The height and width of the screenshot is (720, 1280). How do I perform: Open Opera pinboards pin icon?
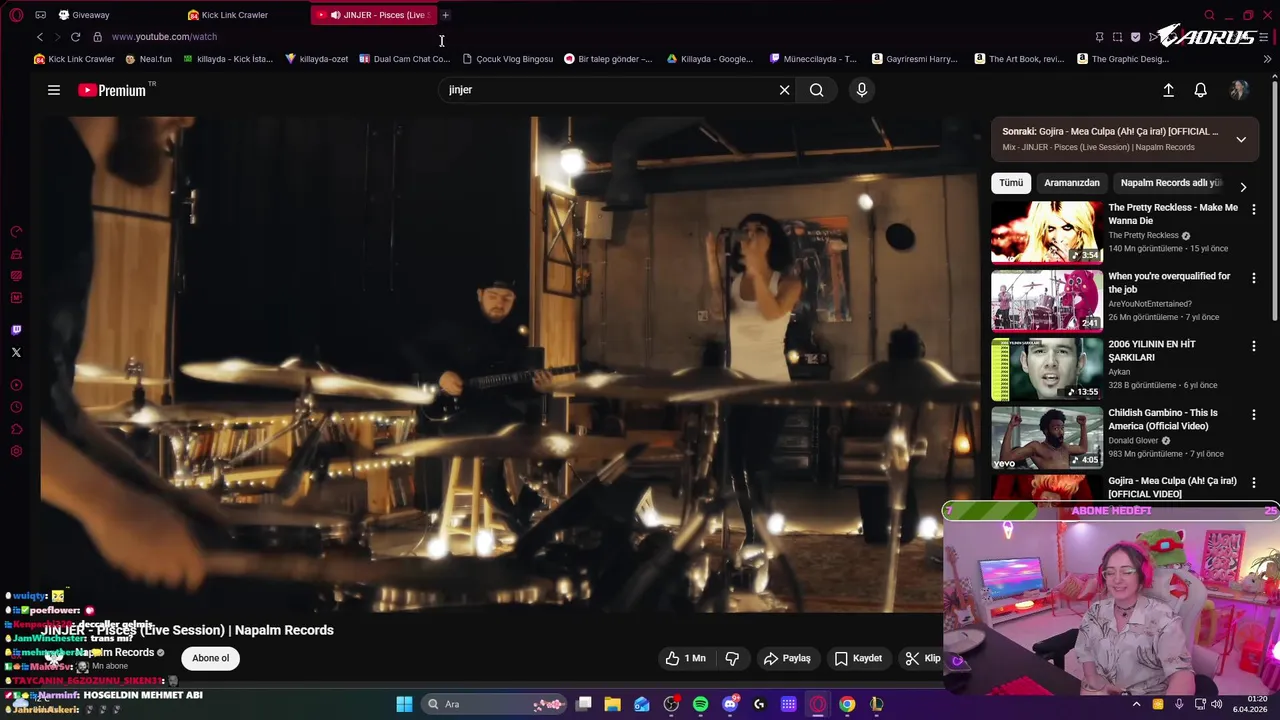1099,37
